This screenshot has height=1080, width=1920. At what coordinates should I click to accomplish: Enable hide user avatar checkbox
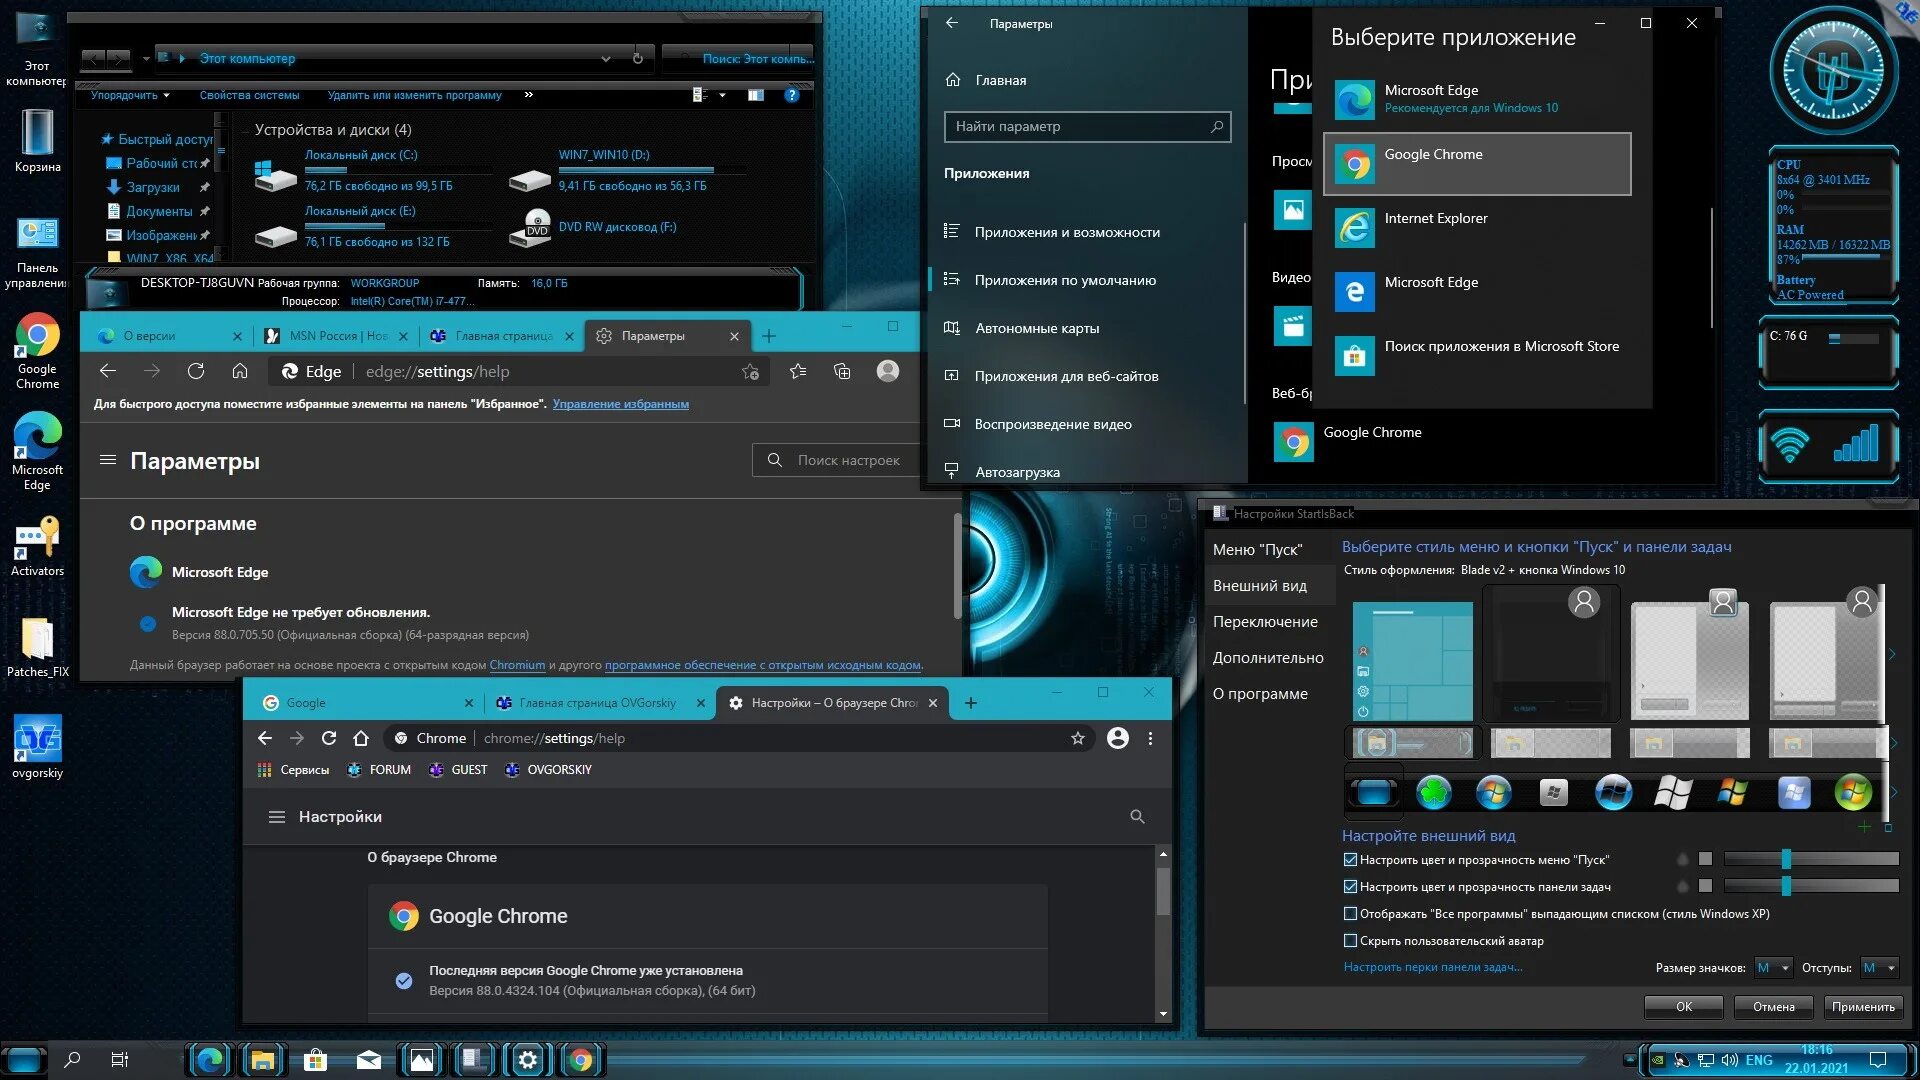(1350, 941)
